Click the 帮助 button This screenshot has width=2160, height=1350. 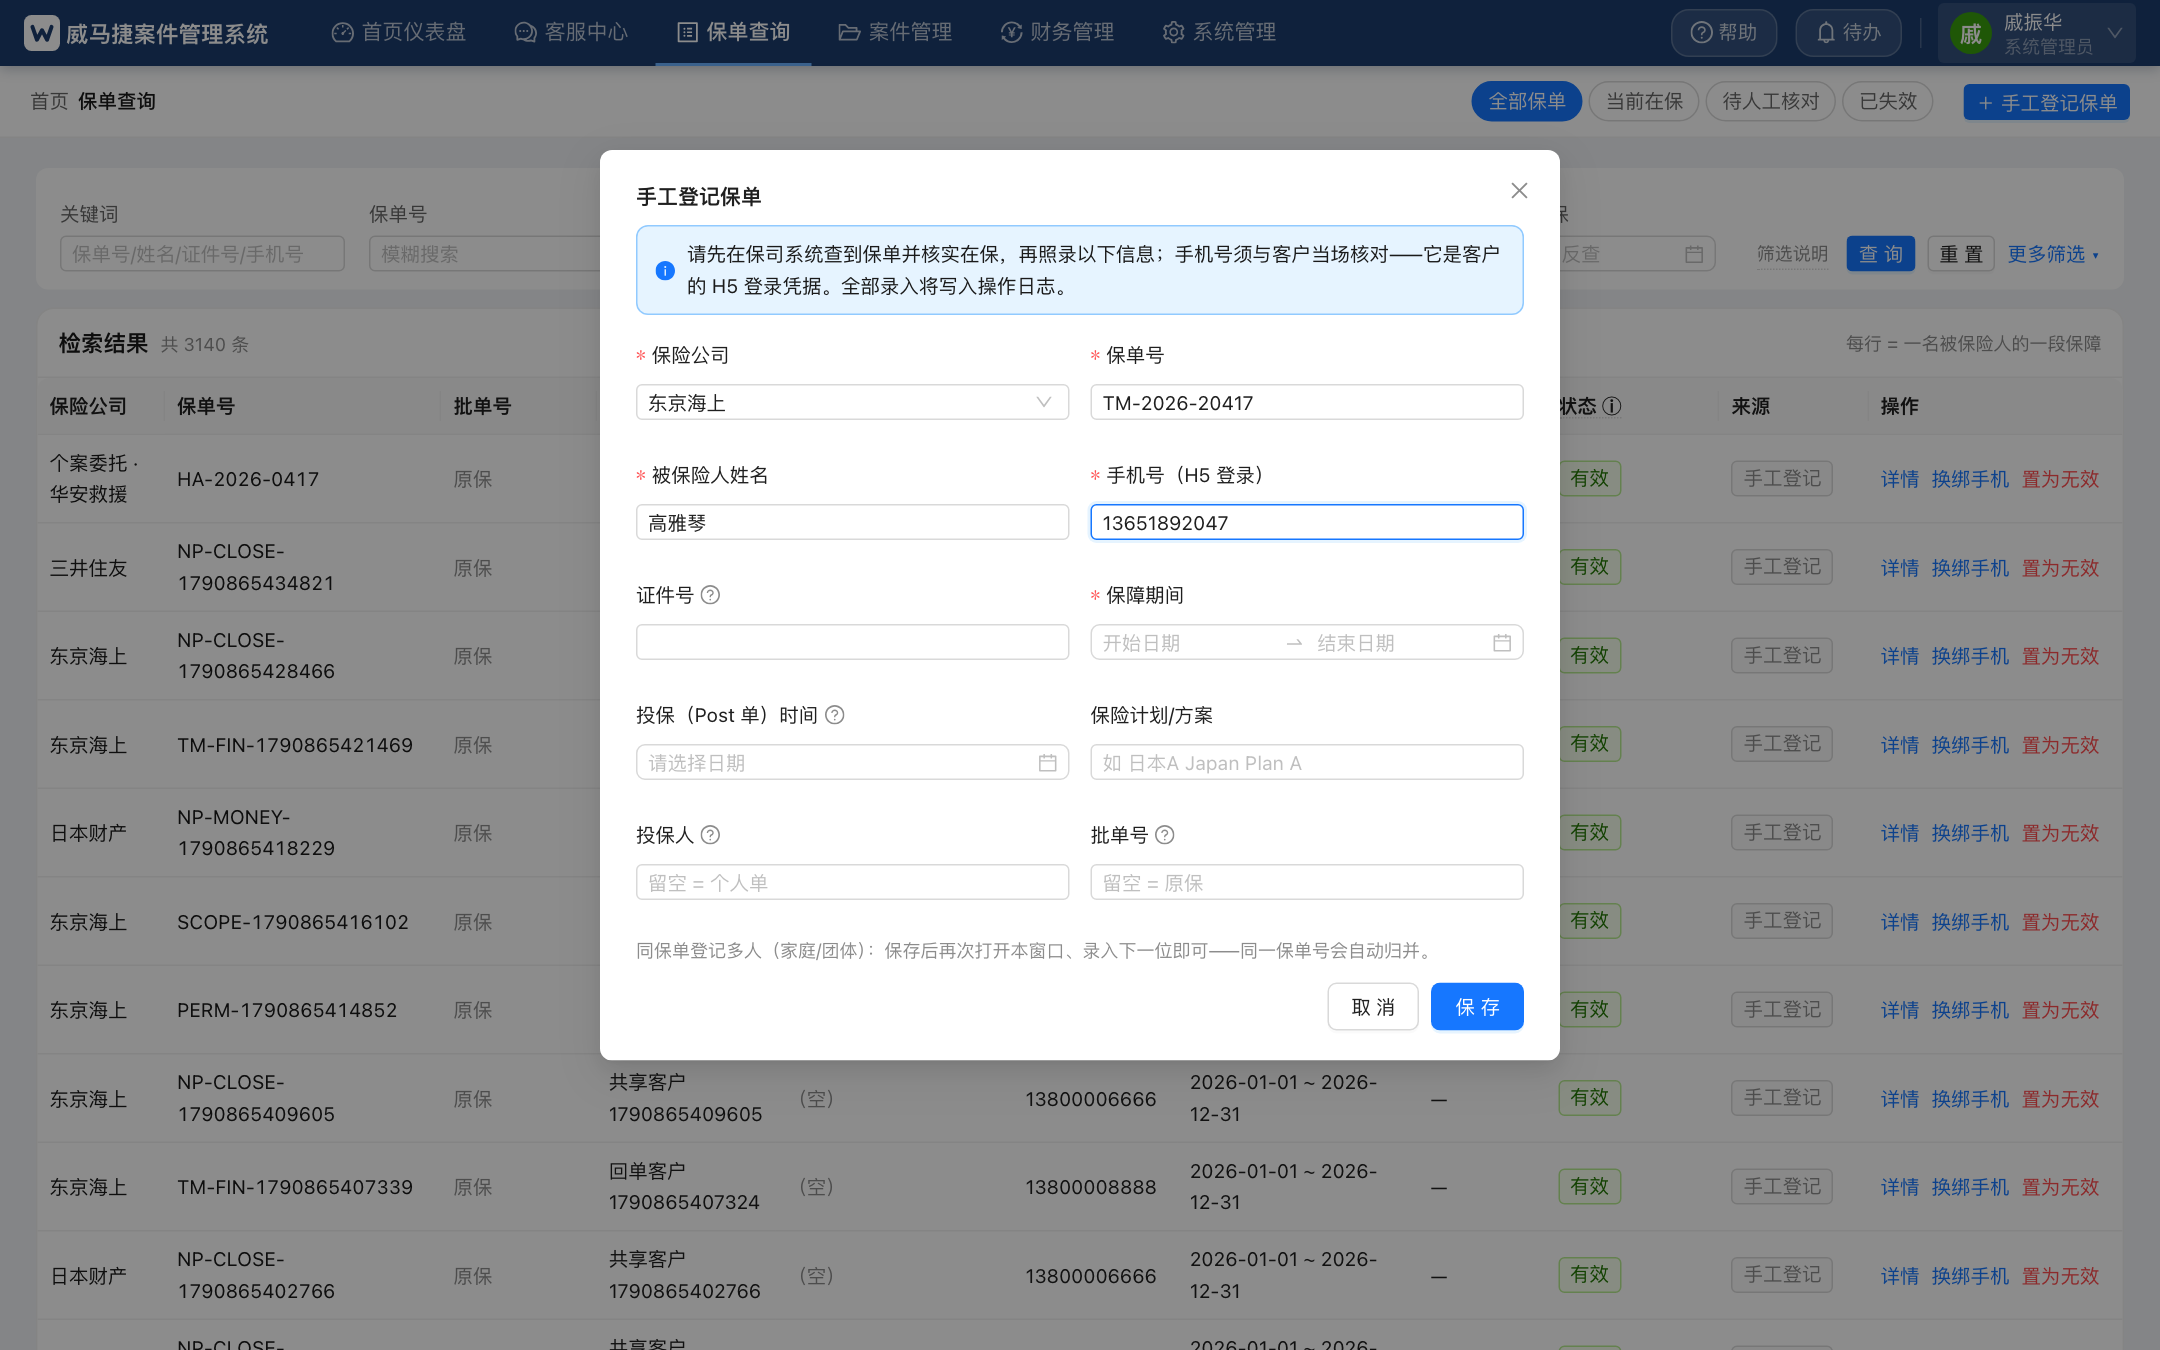click(x=1724, y=33)
